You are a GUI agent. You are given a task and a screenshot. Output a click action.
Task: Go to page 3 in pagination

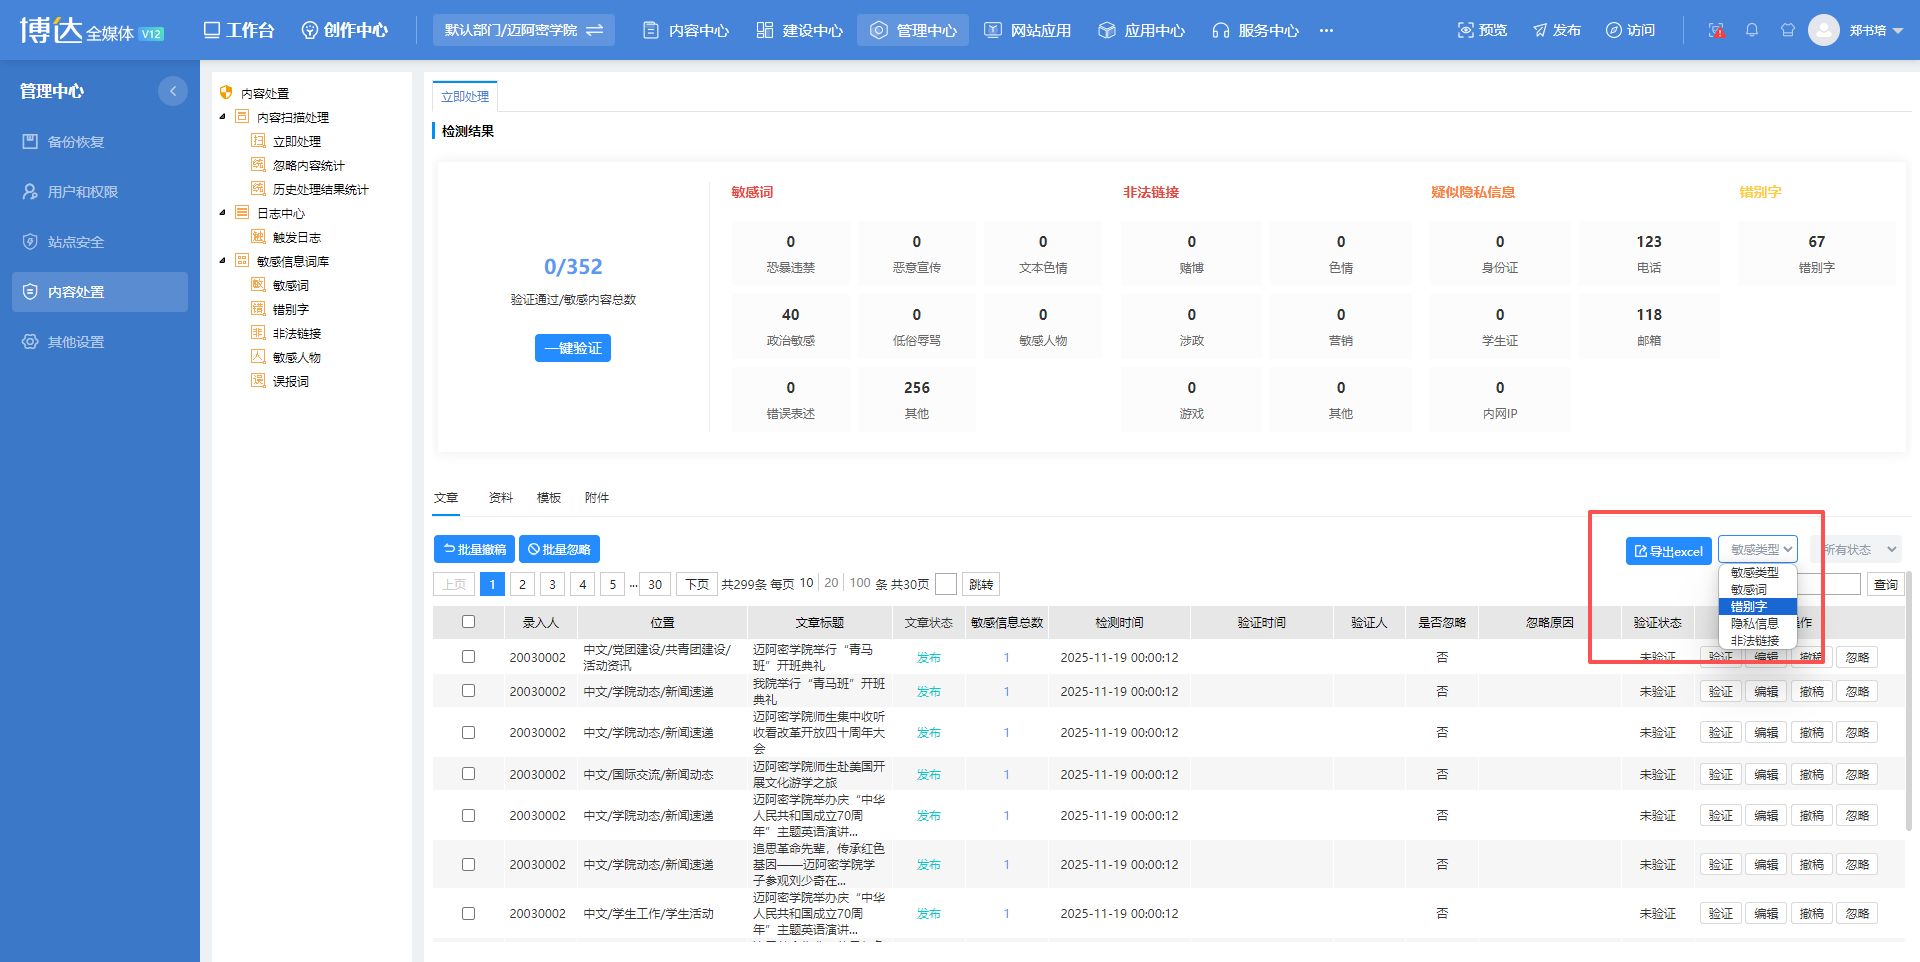point(552,584)
